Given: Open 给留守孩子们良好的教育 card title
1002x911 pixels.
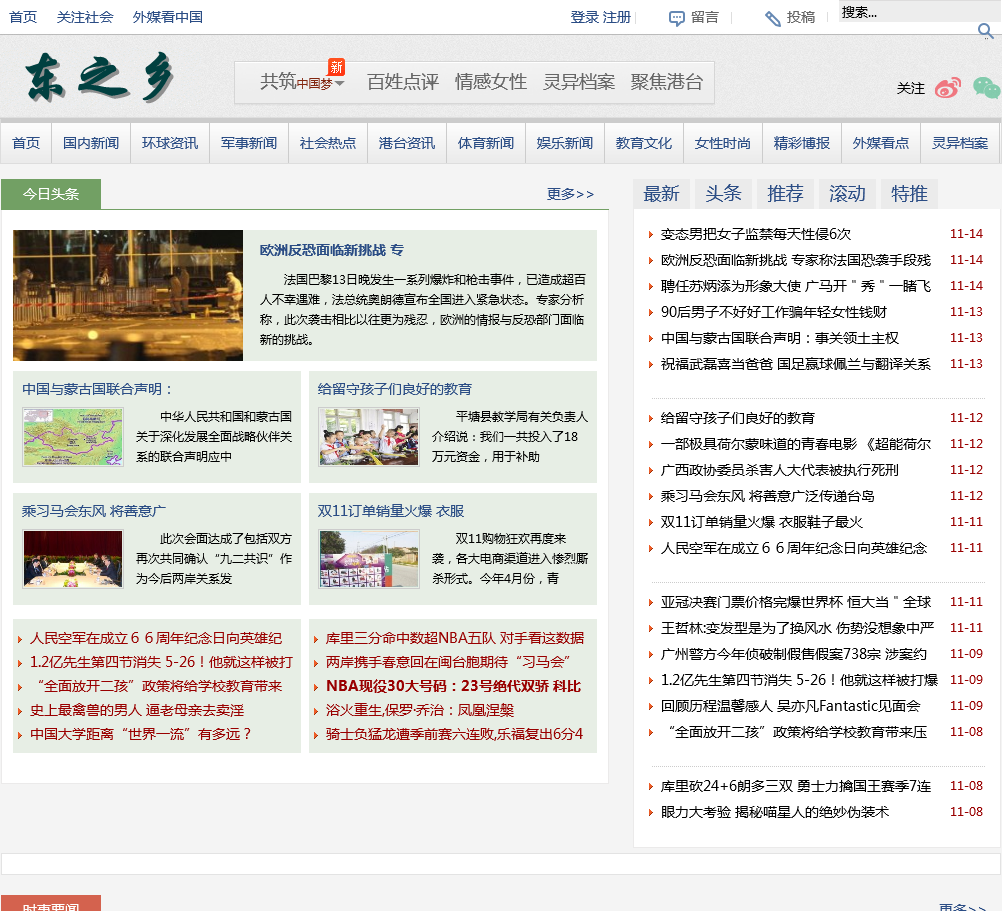Looking at the screenshot, I should [395, 389].
